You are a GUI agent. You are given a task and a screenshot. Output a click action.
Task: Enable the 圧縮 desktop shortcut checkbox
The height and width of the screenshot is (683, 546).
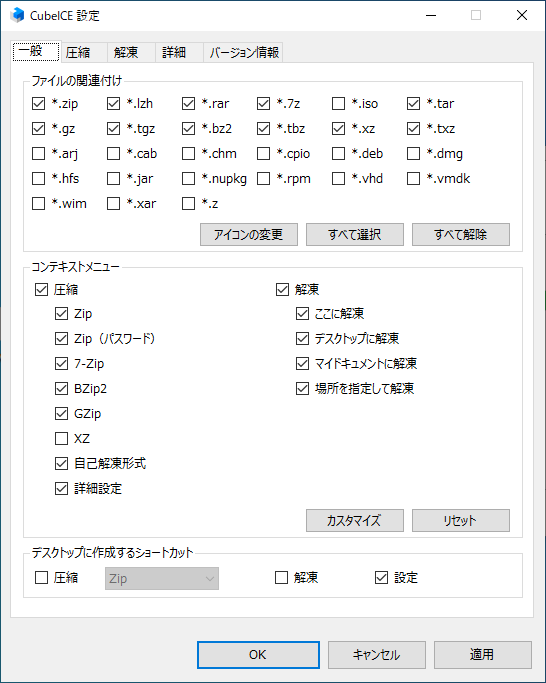point(41,578)
